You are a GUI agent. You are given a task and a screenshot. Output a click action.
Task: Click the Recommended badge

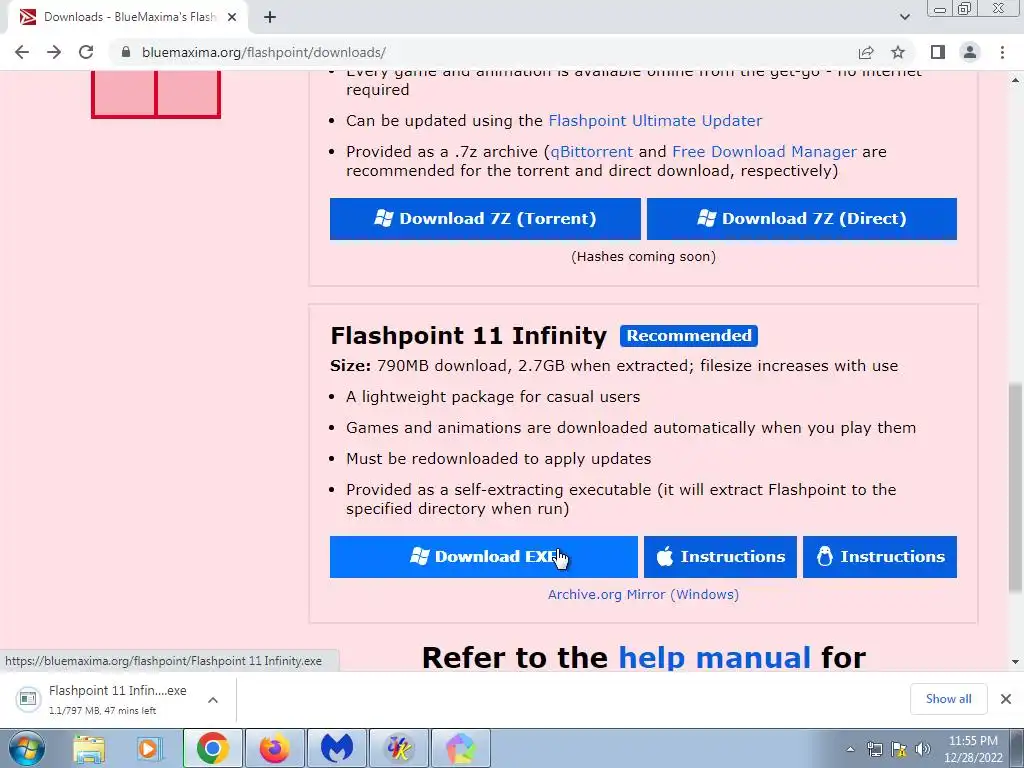(689, 336)
